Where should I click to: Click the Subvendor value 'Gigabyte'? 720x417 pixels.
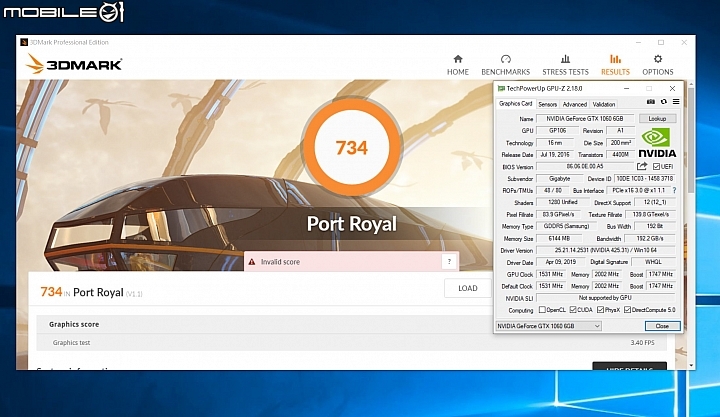coord(559,178)
